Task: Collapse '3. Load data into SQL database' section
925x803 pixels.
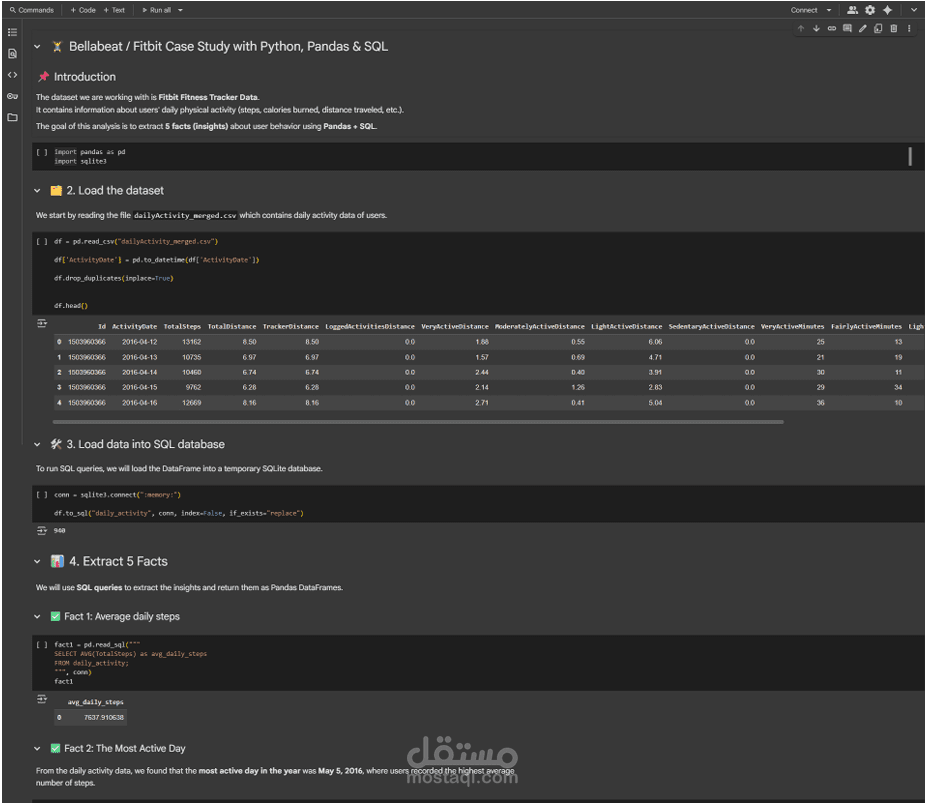Action: click(x=37, y=444)
